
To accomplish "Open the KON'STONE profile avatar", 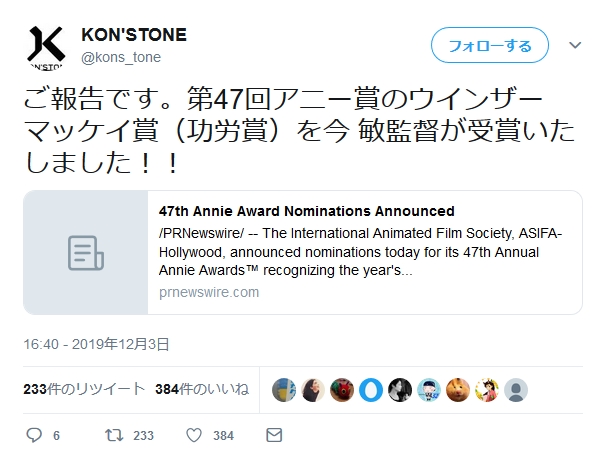I will (46, 47).
